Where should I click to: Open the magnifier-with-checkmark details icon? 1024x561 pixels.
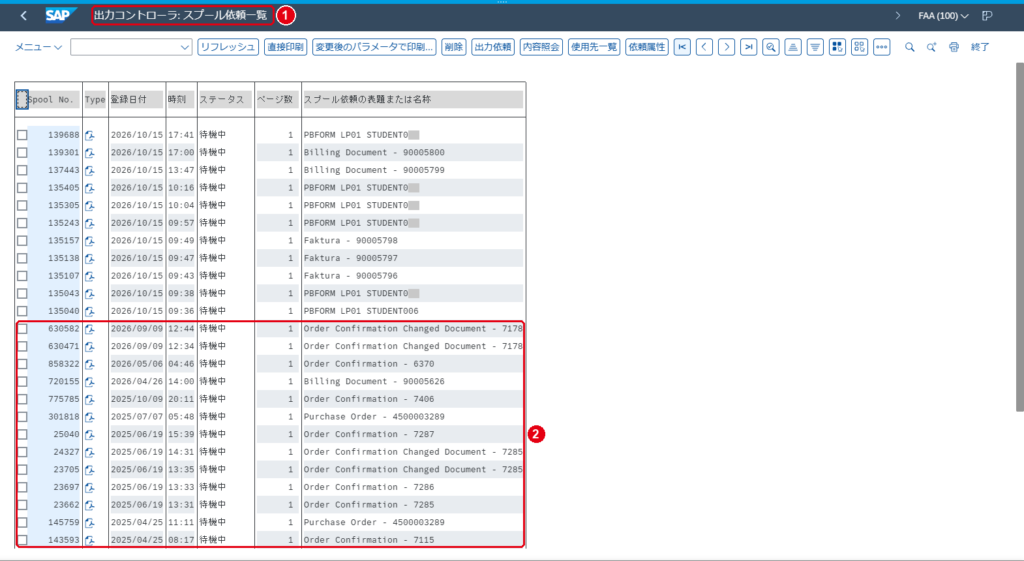771,47
